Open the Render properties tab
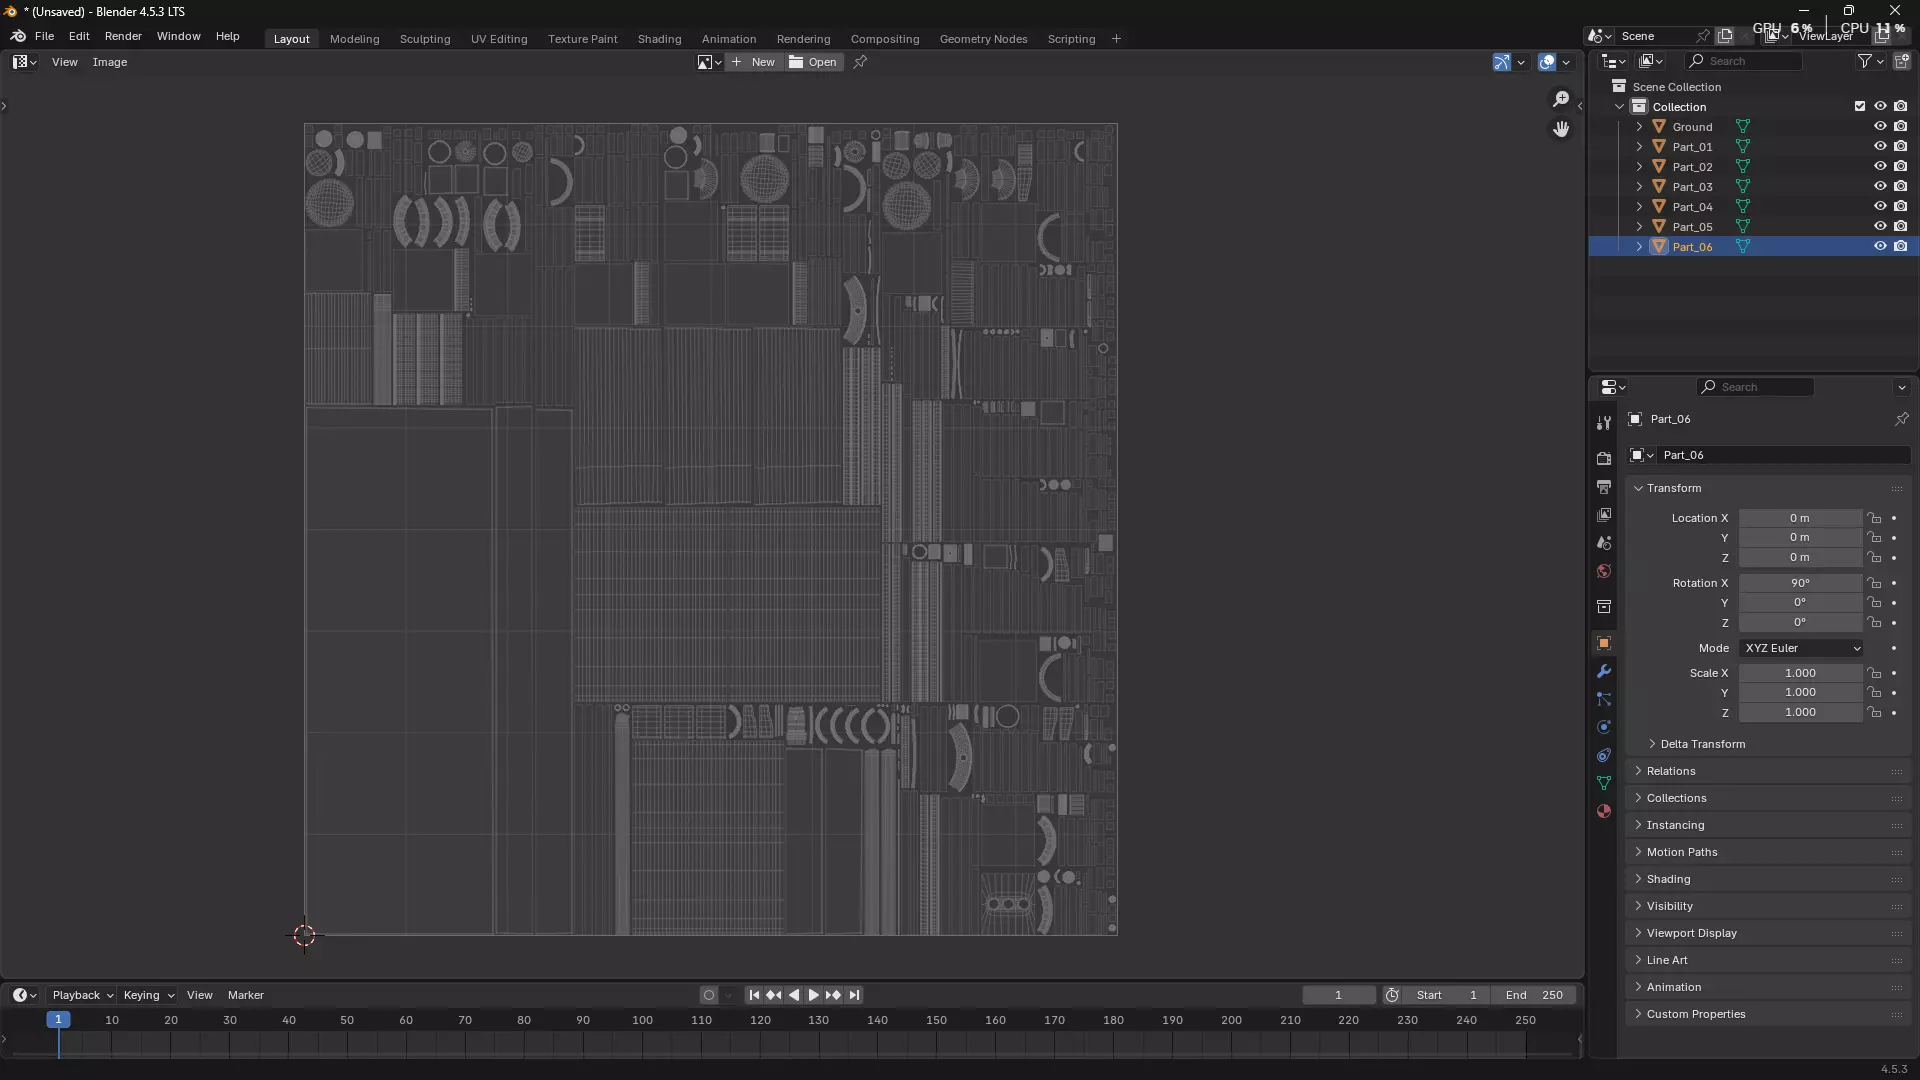 click(x=1604, y=459)
